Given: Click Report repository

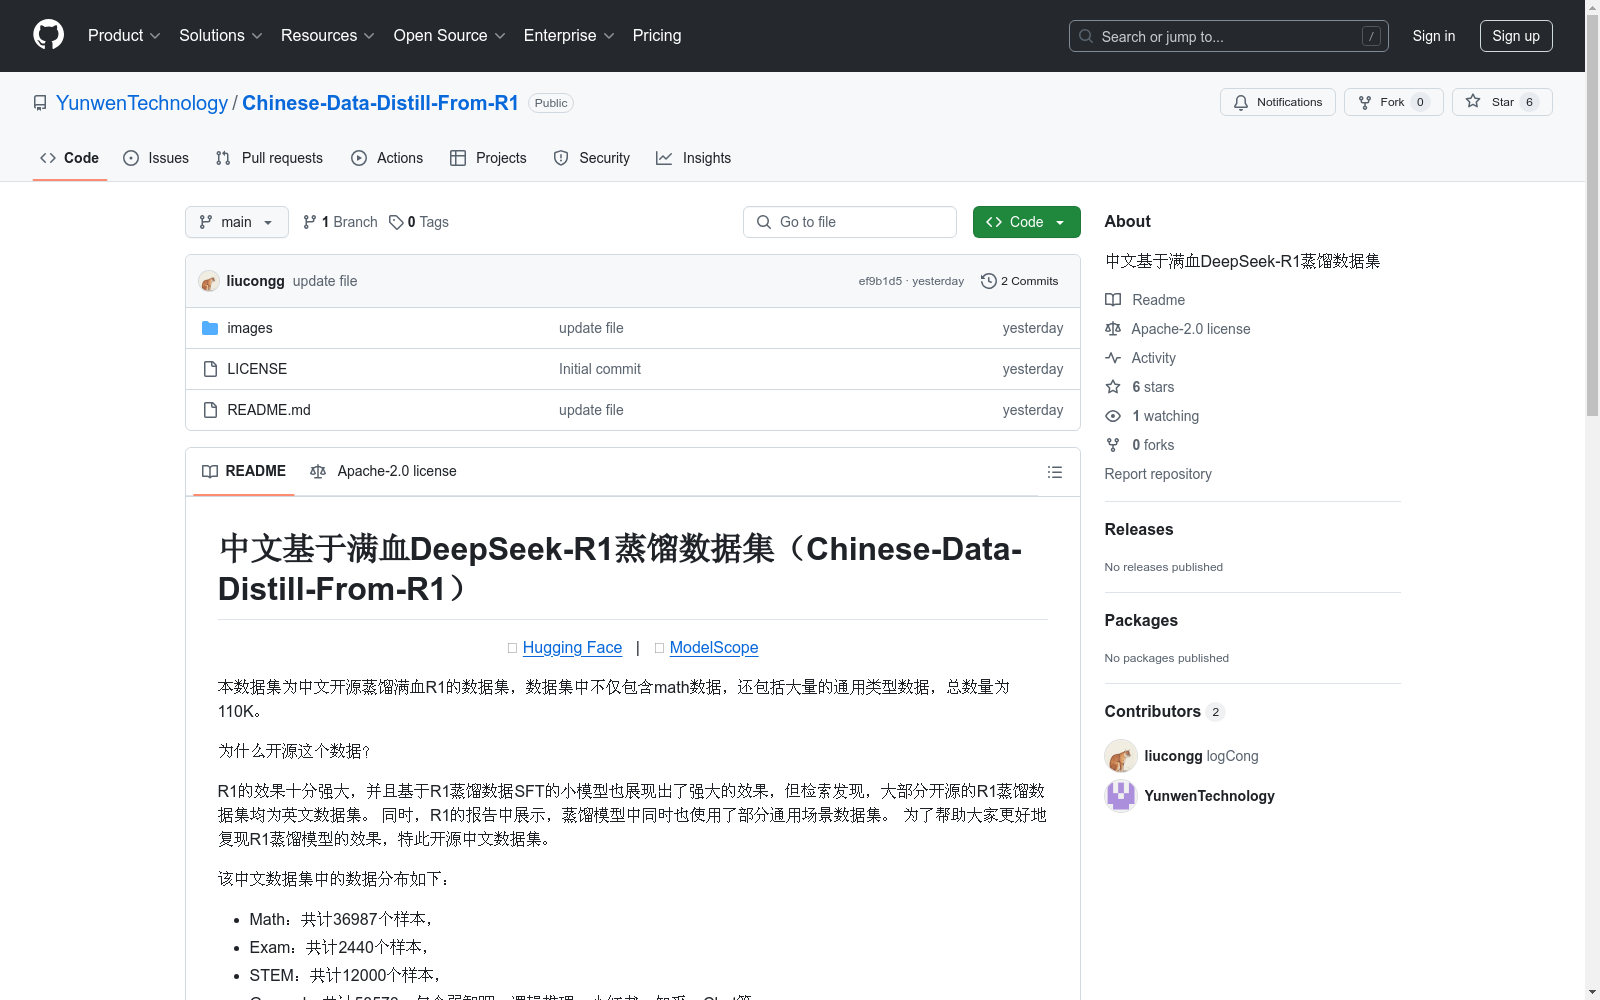Looking at the screenshot, I should [x=1158, y=474].
